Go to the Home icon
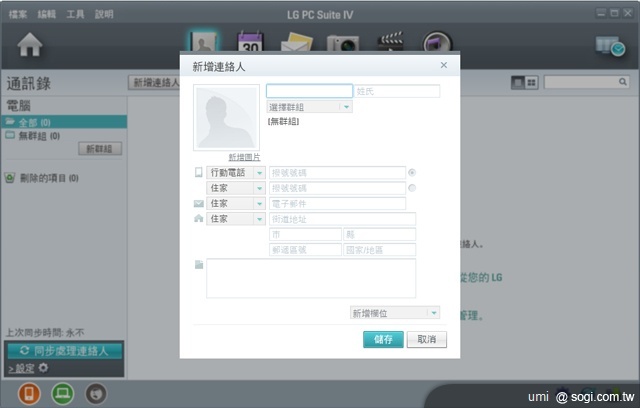This screenshot has height=408, width=640. point(30,44)
